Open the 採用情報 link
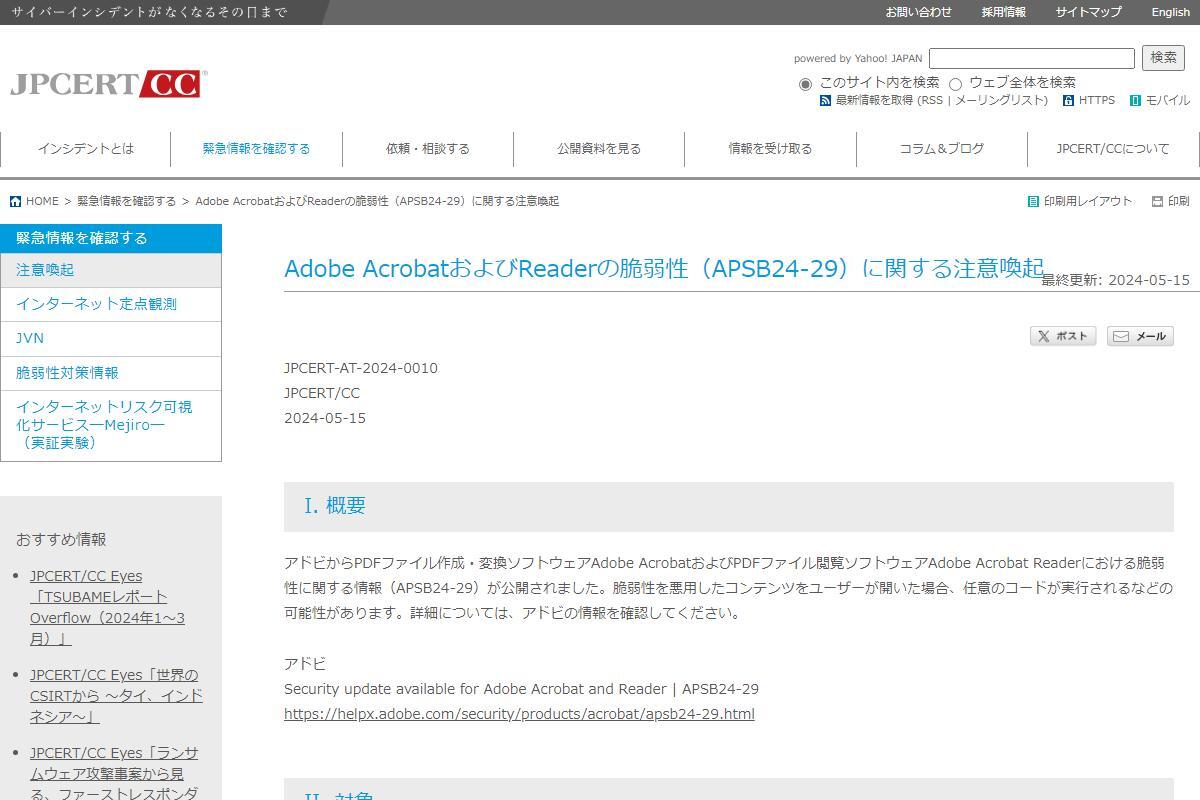 pyautogui.click(x=1004, y=12)
